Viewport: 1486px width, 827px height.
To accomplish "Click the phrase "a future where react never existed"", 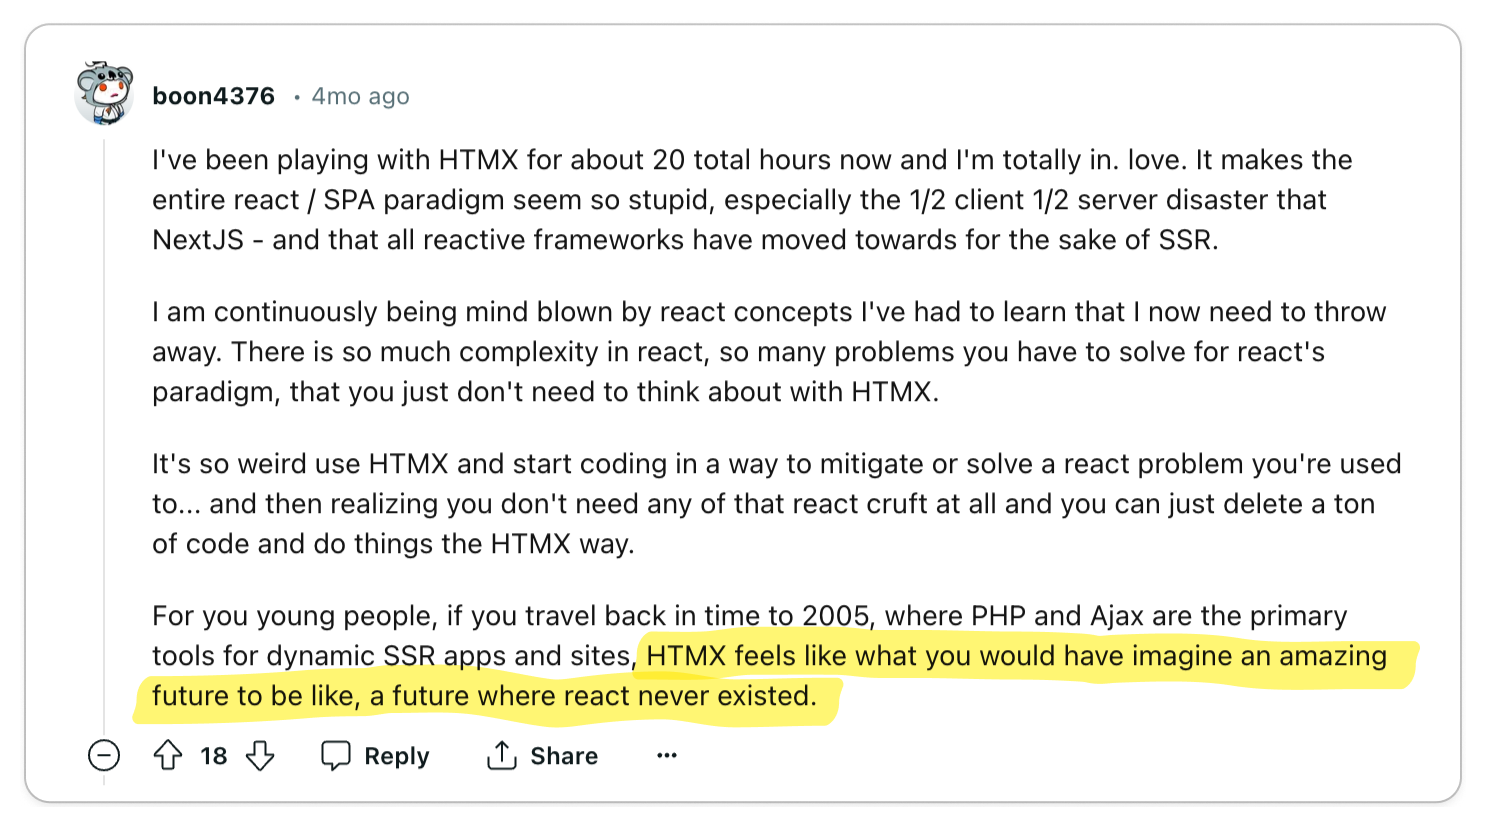I will pos(593,696).
